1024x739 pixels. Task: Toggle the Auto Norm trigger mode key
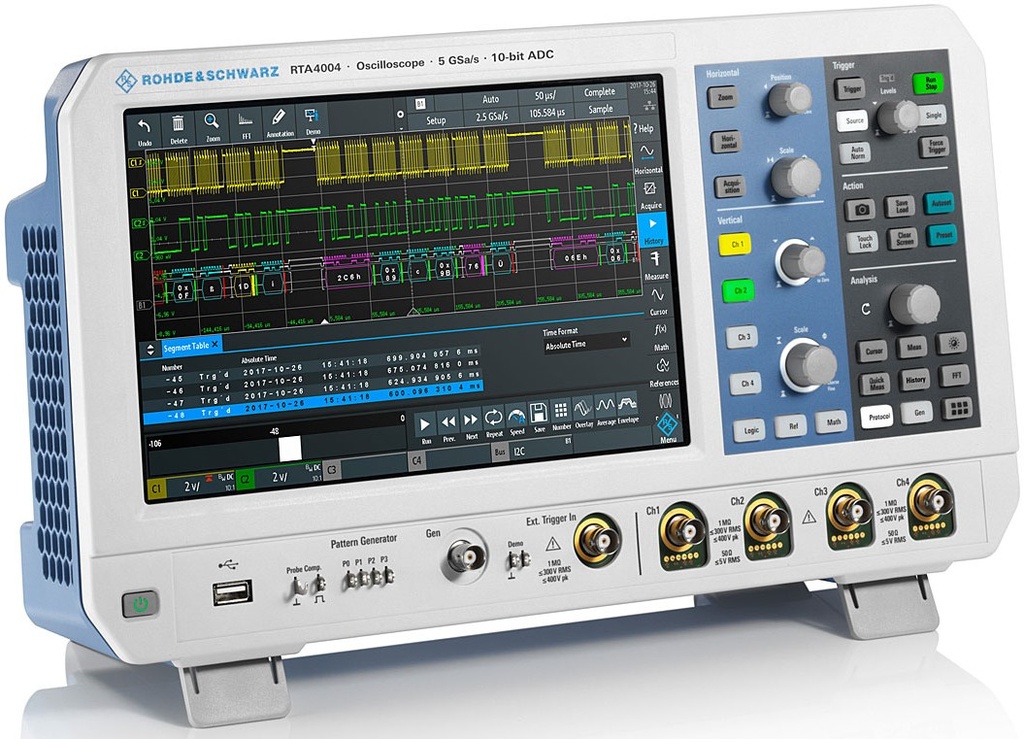click(857, 152)
